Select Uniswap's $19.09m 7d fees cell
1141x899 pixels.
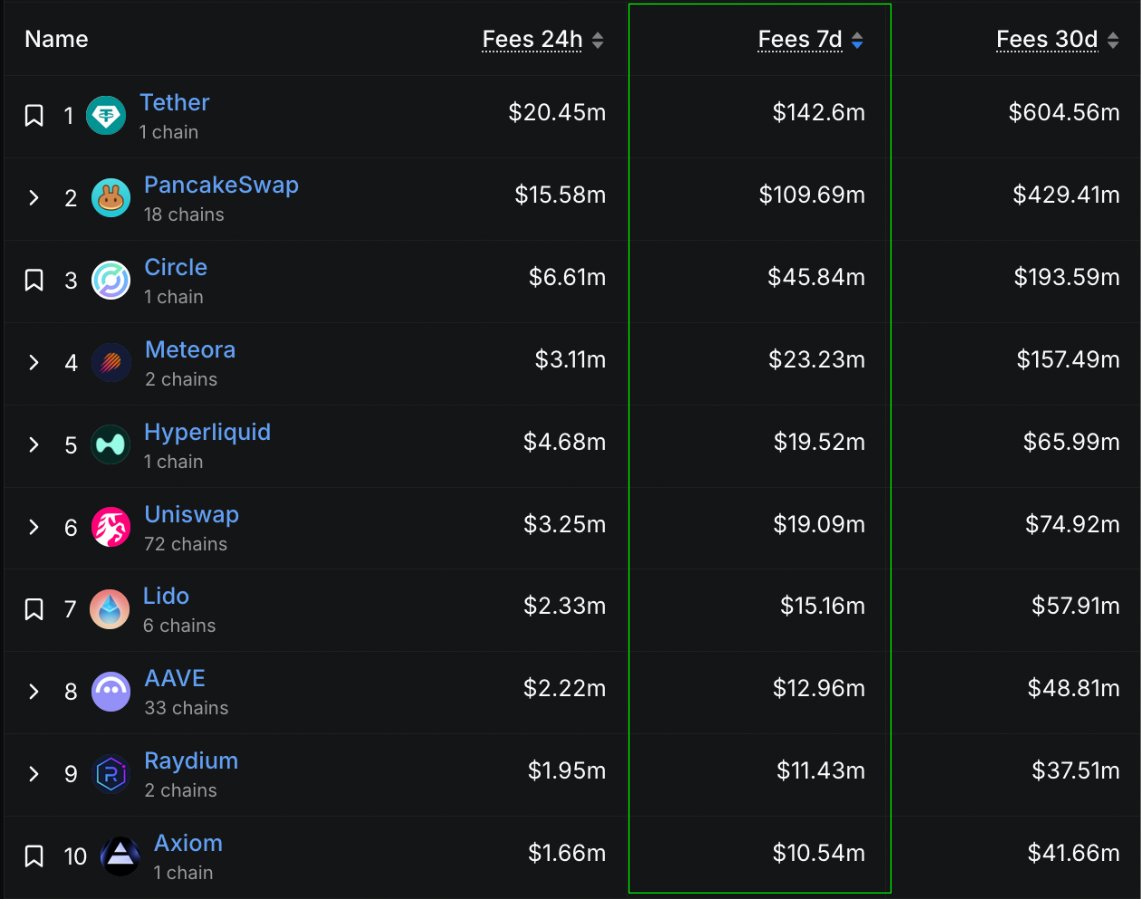click(x=819, y=523)
